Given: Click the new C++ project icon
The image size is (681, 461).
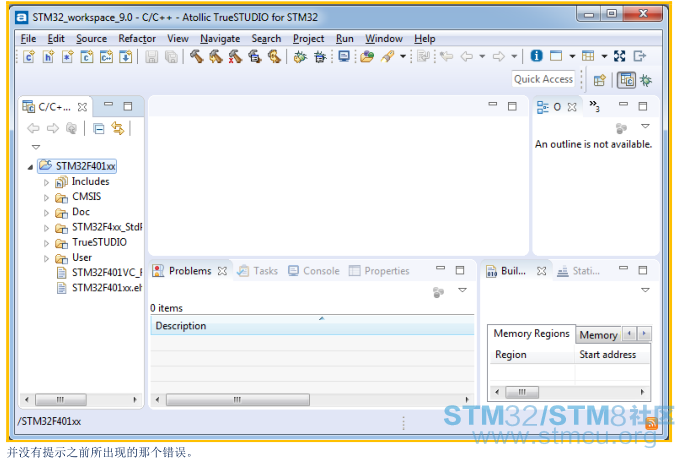Looking at the screenshot, I should point(106,56).
